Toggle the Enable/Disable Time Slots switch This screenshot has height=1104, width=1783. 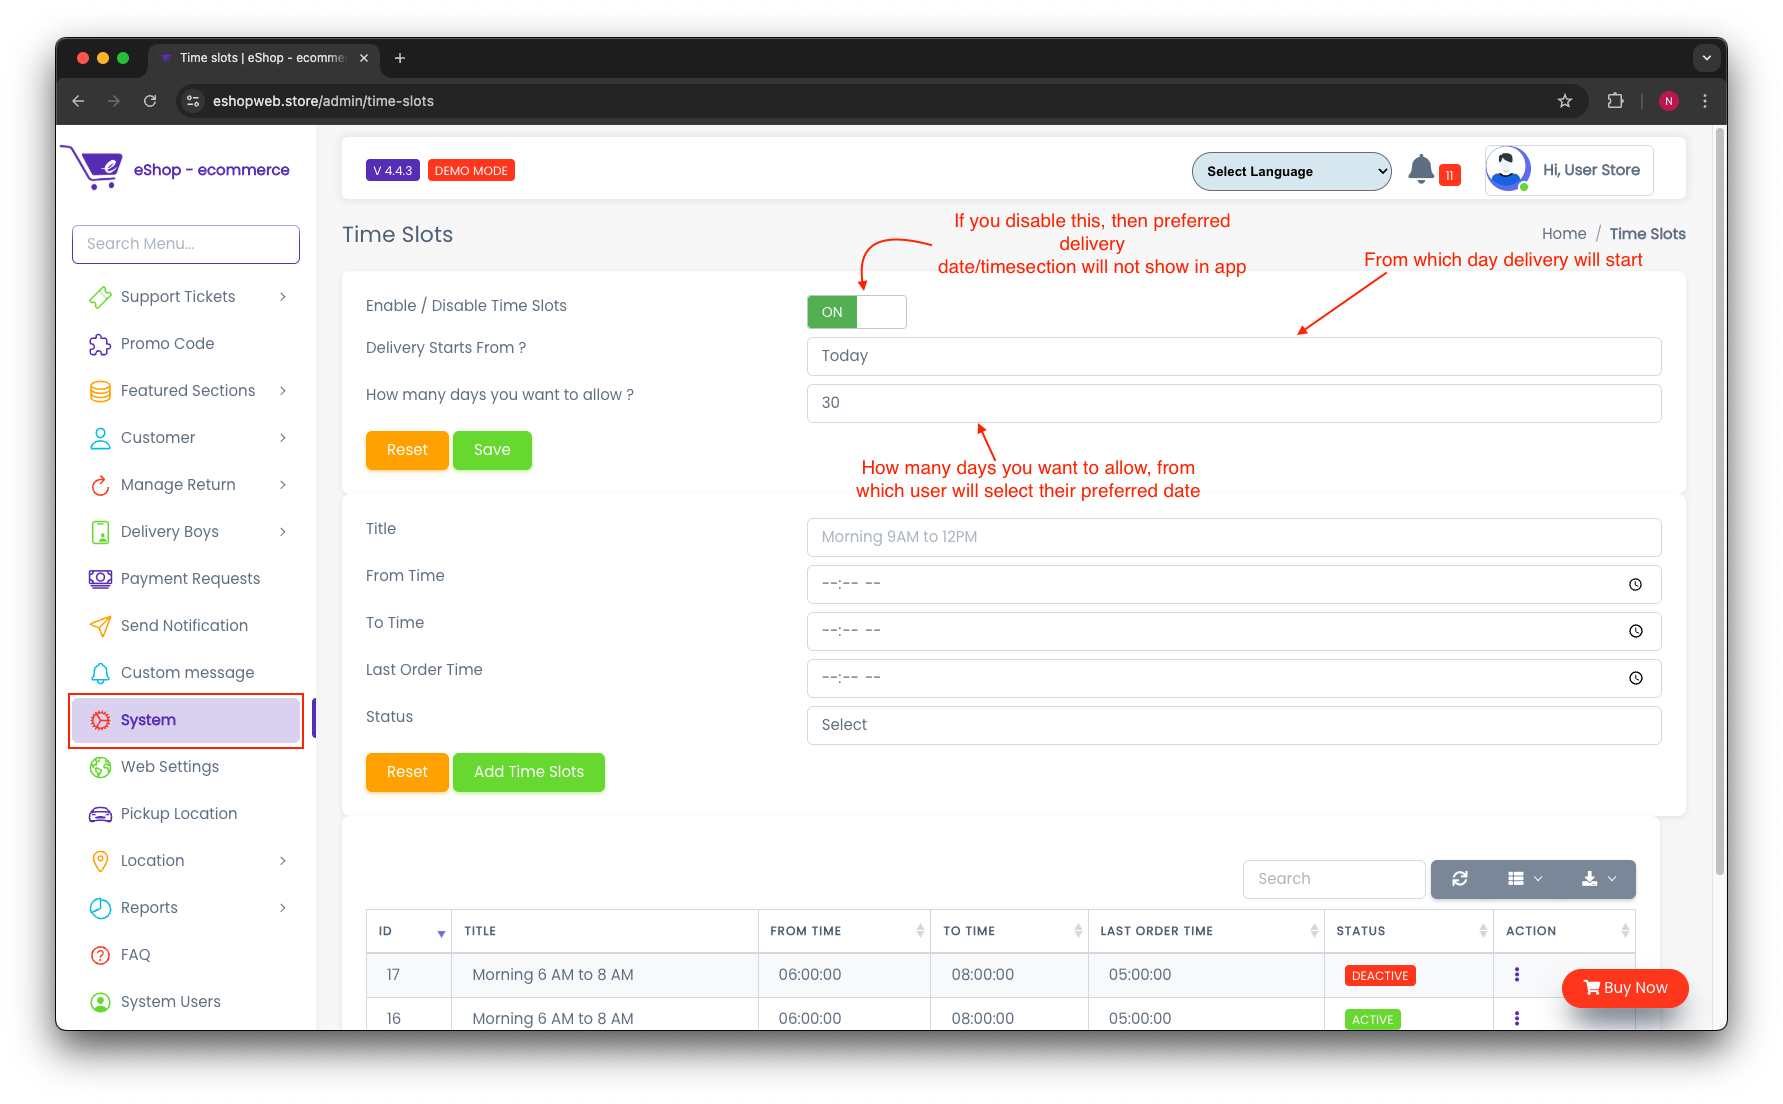[856, 312]
